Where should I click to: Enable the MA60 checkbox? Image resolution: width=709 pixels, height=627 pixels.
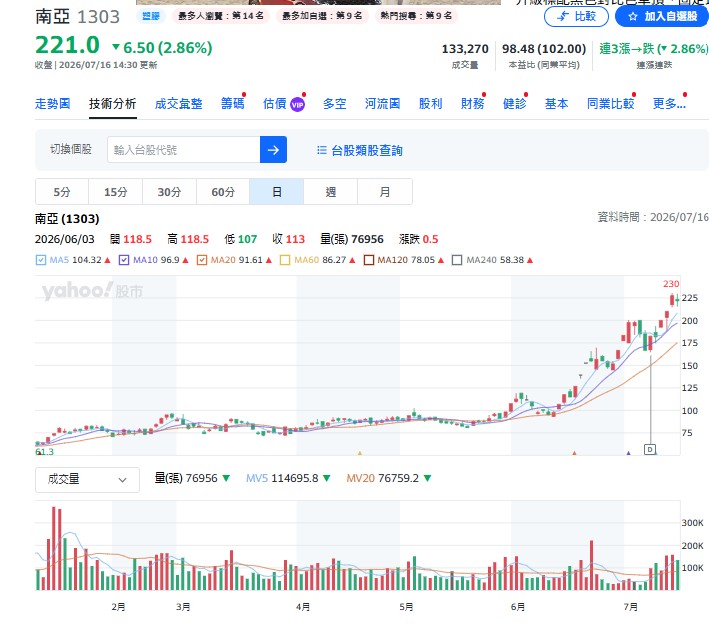[285, 260]
